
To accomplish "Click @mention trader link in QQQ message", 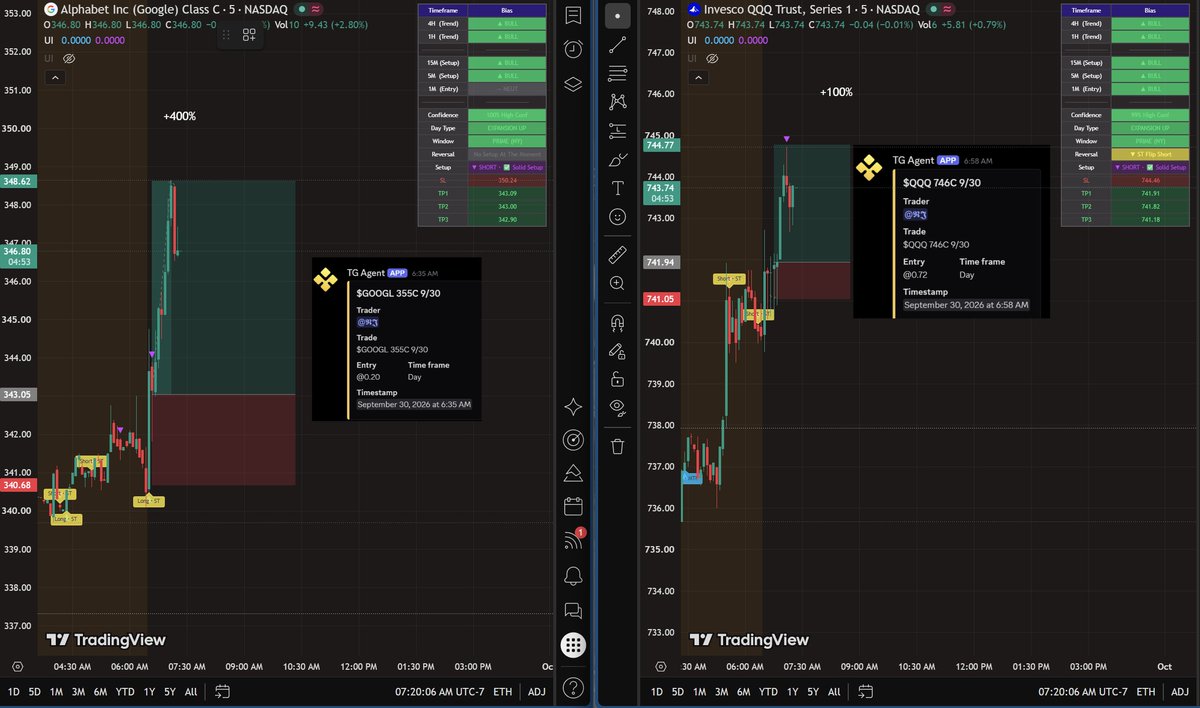I will [x=917, y=214].
